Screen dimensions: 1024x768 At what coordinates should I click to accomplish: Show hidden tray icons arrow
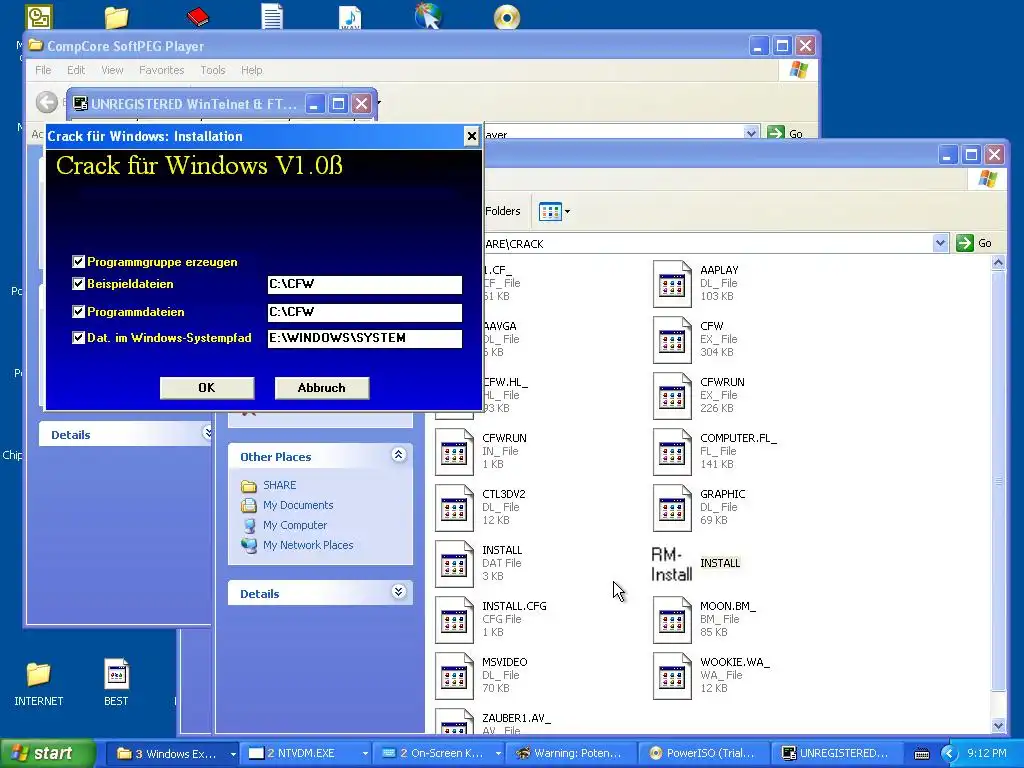coord(948,754)
